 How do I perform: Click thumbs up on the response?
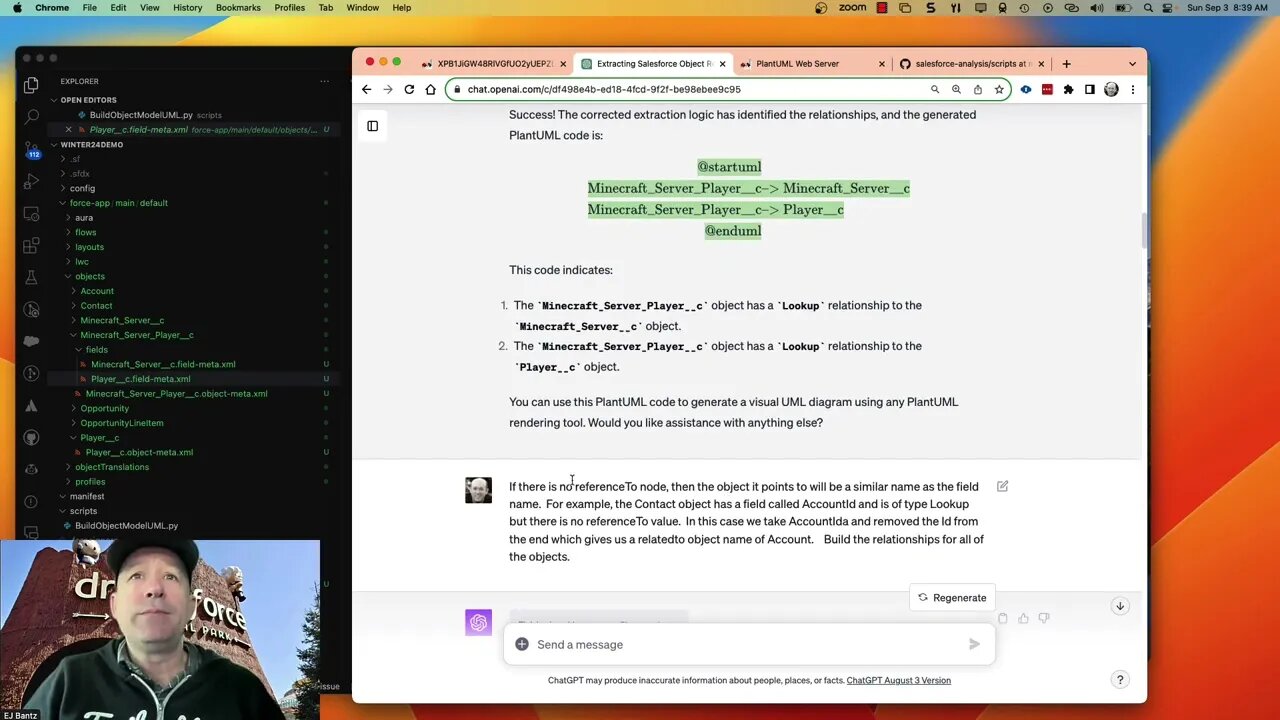(x=1023, y=619)
